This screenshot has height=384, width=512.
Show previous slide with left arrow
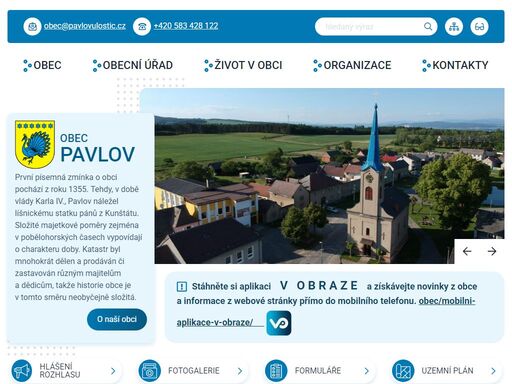coord(467,251)
